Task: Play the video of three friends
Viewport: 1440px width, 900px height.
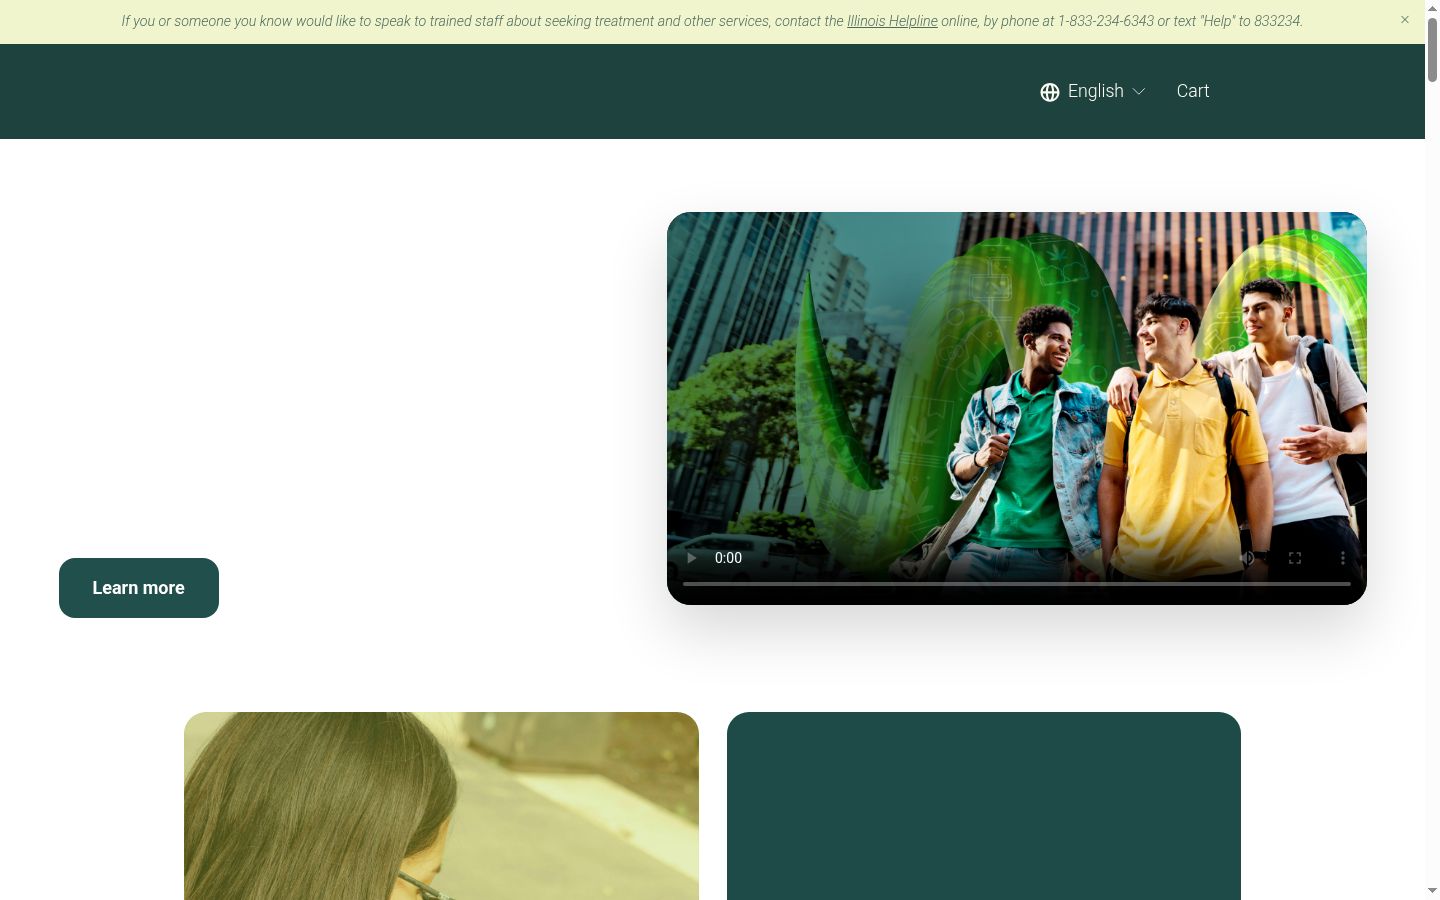Action: click(691, 558)
